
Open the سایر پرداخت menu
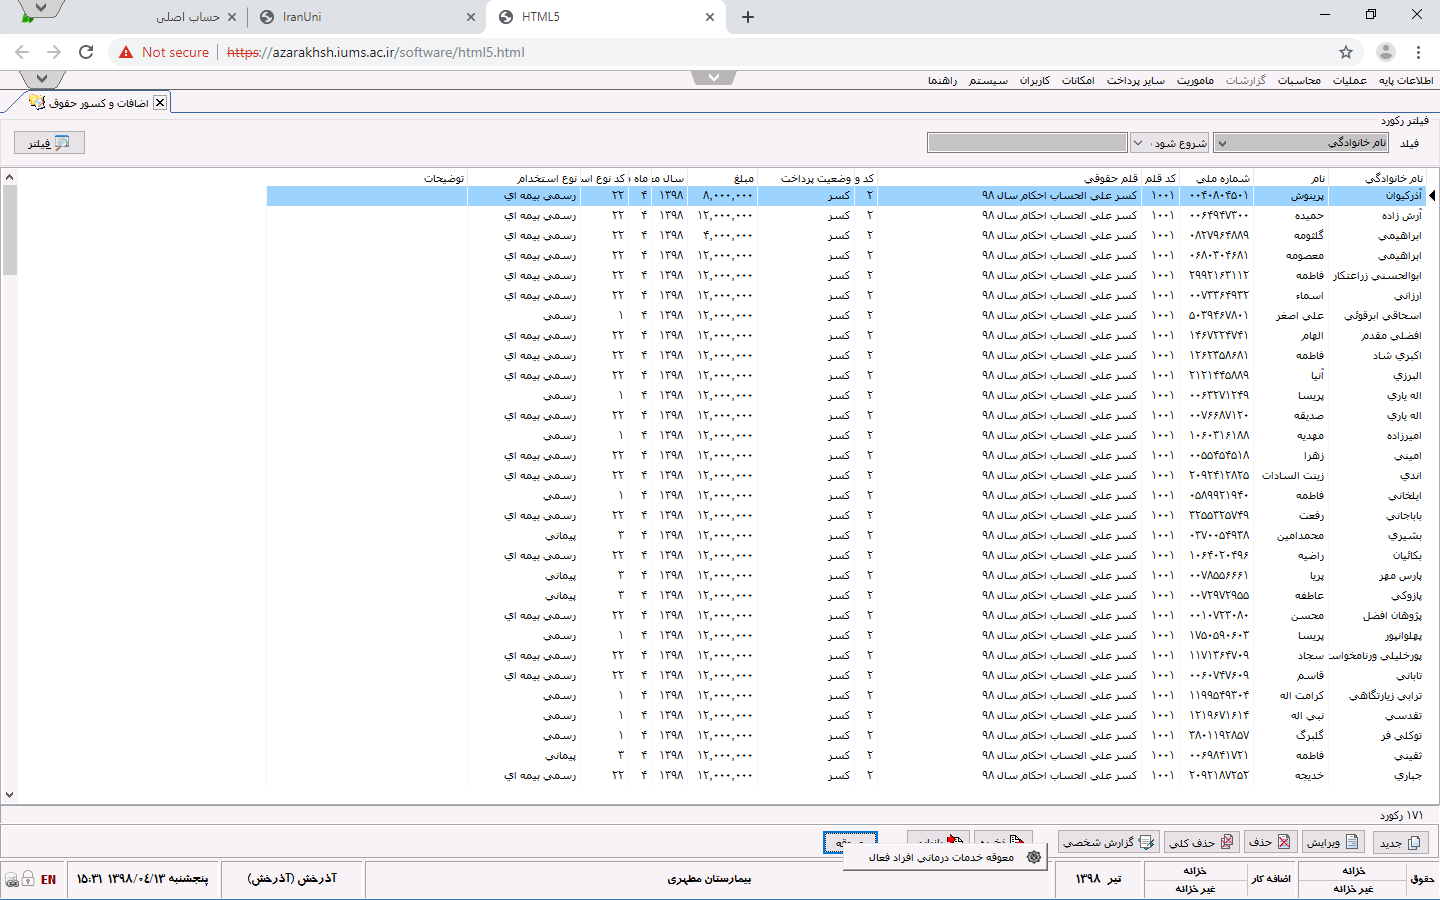(1135, 80)
